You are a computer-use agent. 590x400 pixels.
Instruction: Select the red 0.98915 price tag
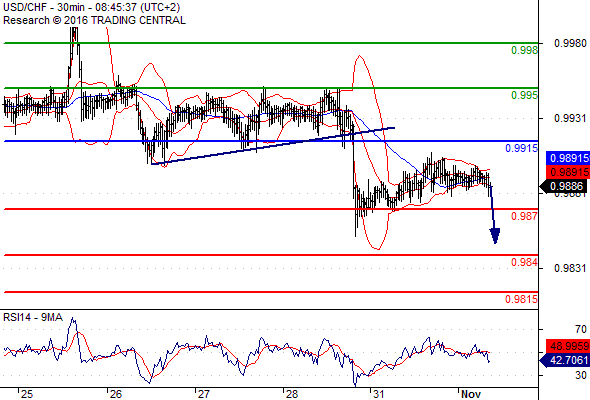567,172
